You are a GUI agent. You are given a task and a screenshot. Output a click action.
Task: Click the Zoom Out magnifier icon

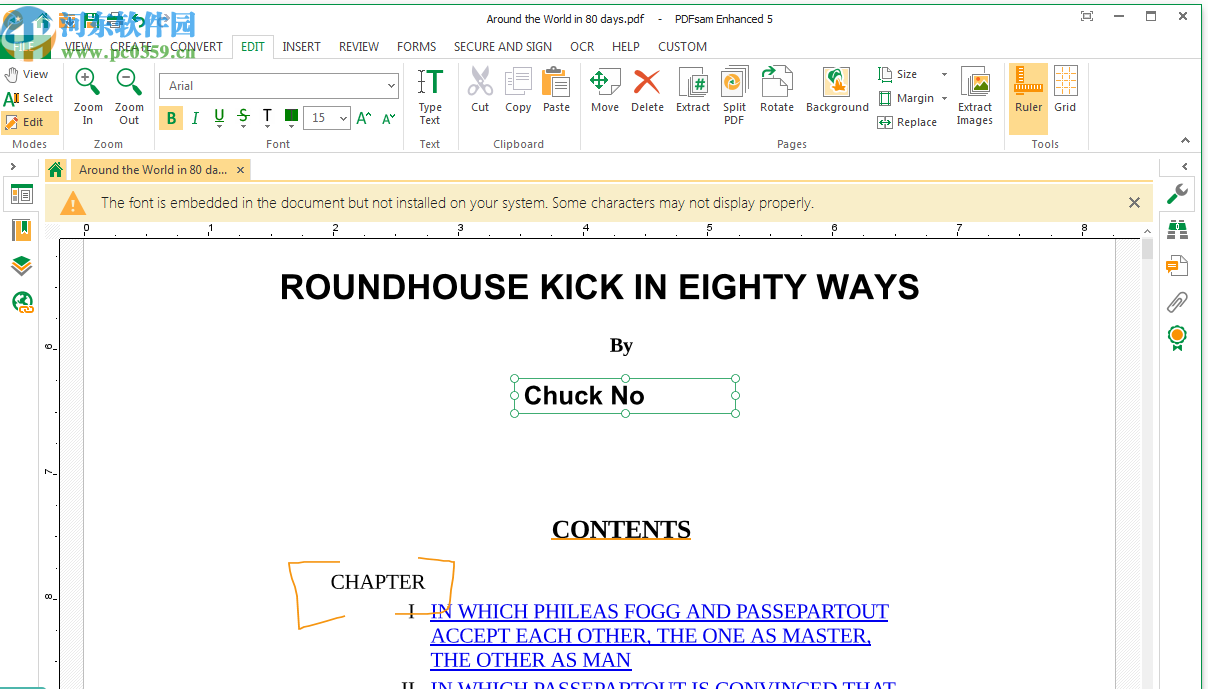tap(129, 82)
